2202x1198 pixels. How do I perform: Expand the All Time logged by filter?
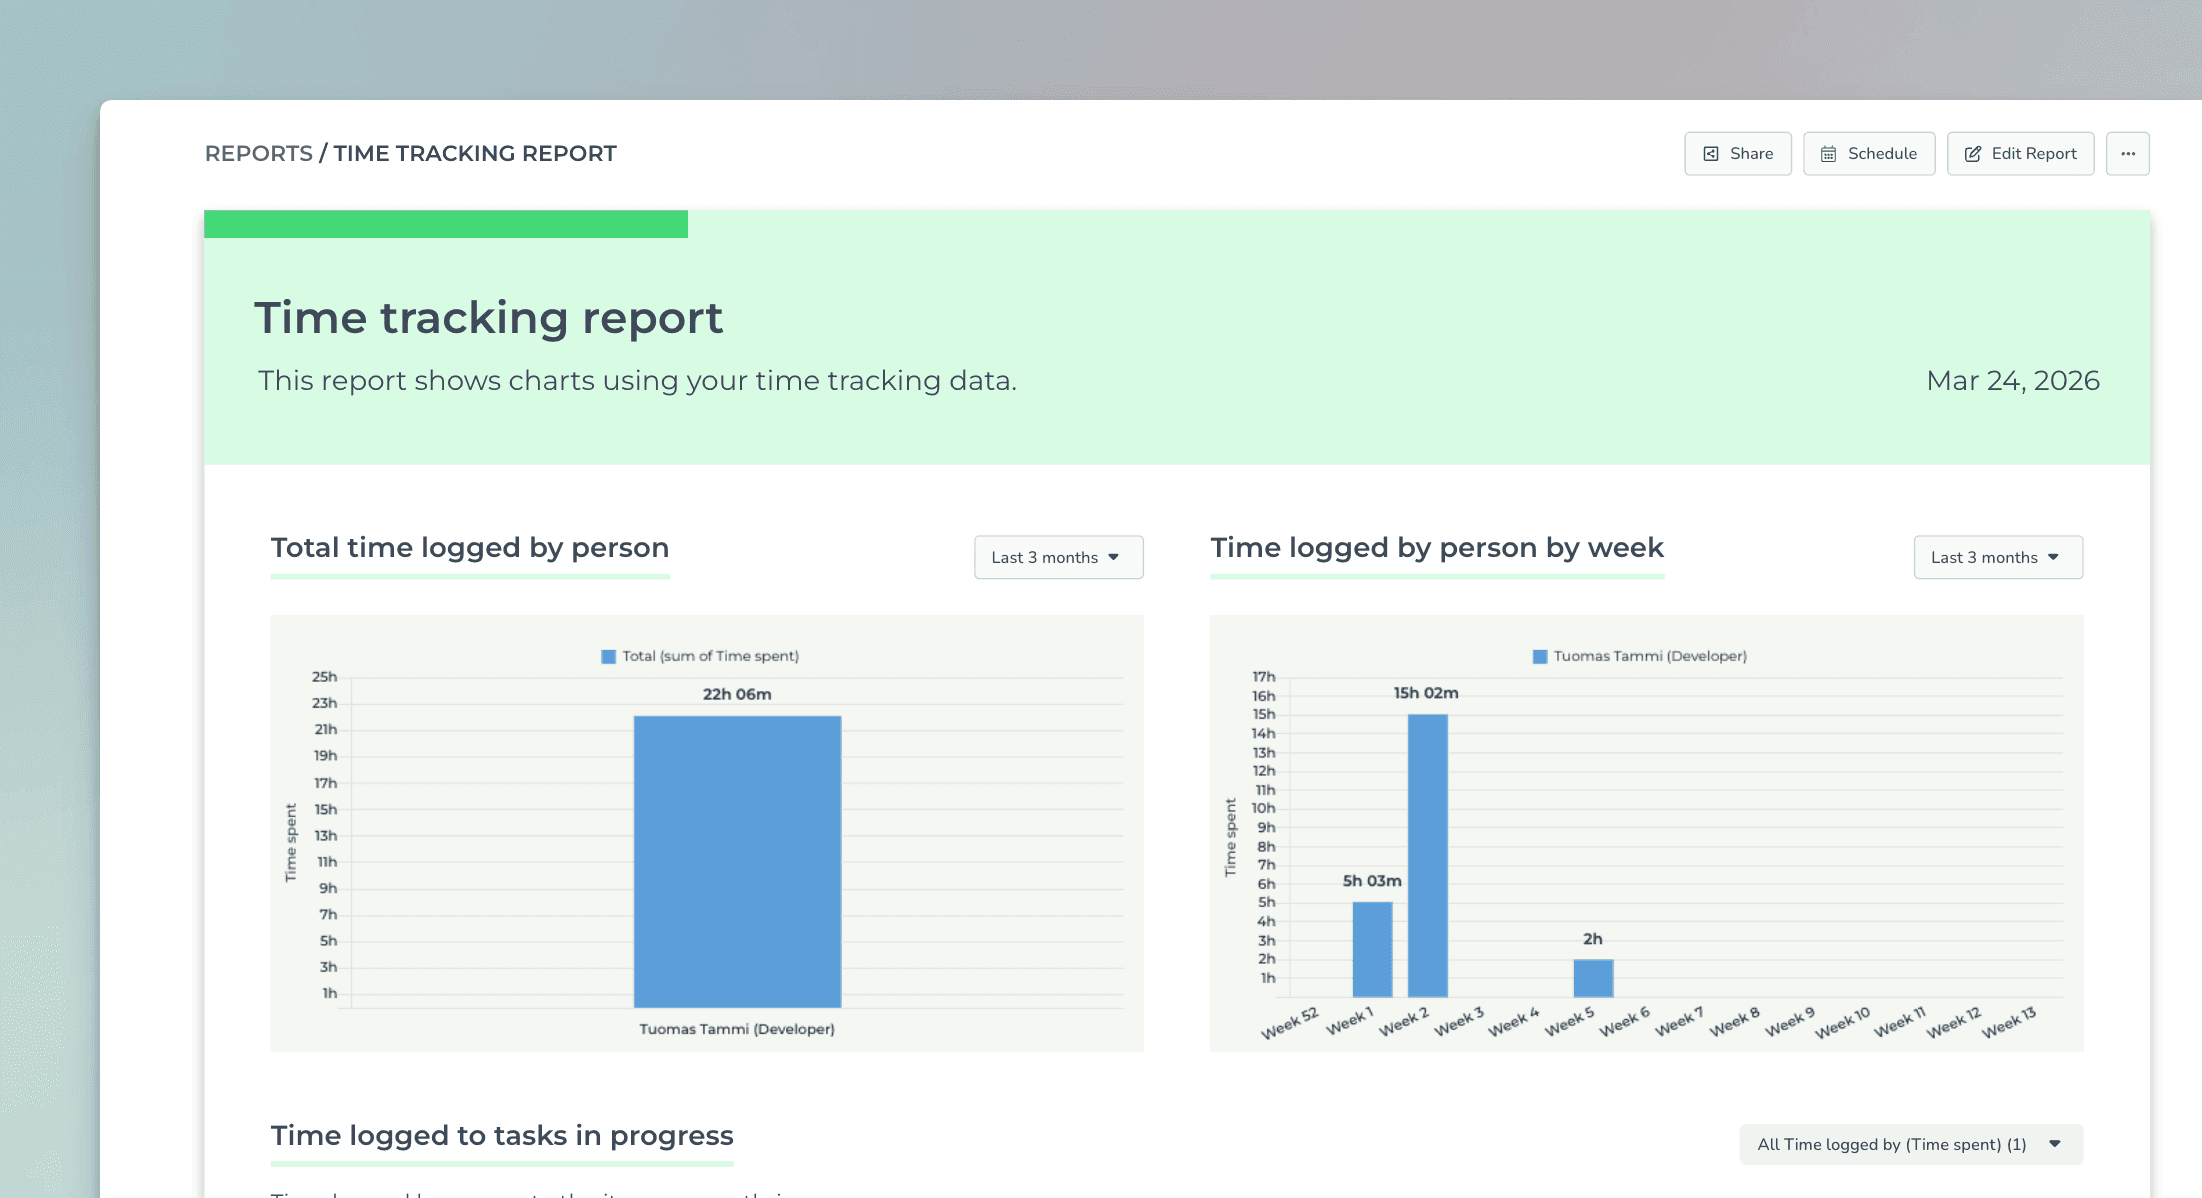1910,1144
